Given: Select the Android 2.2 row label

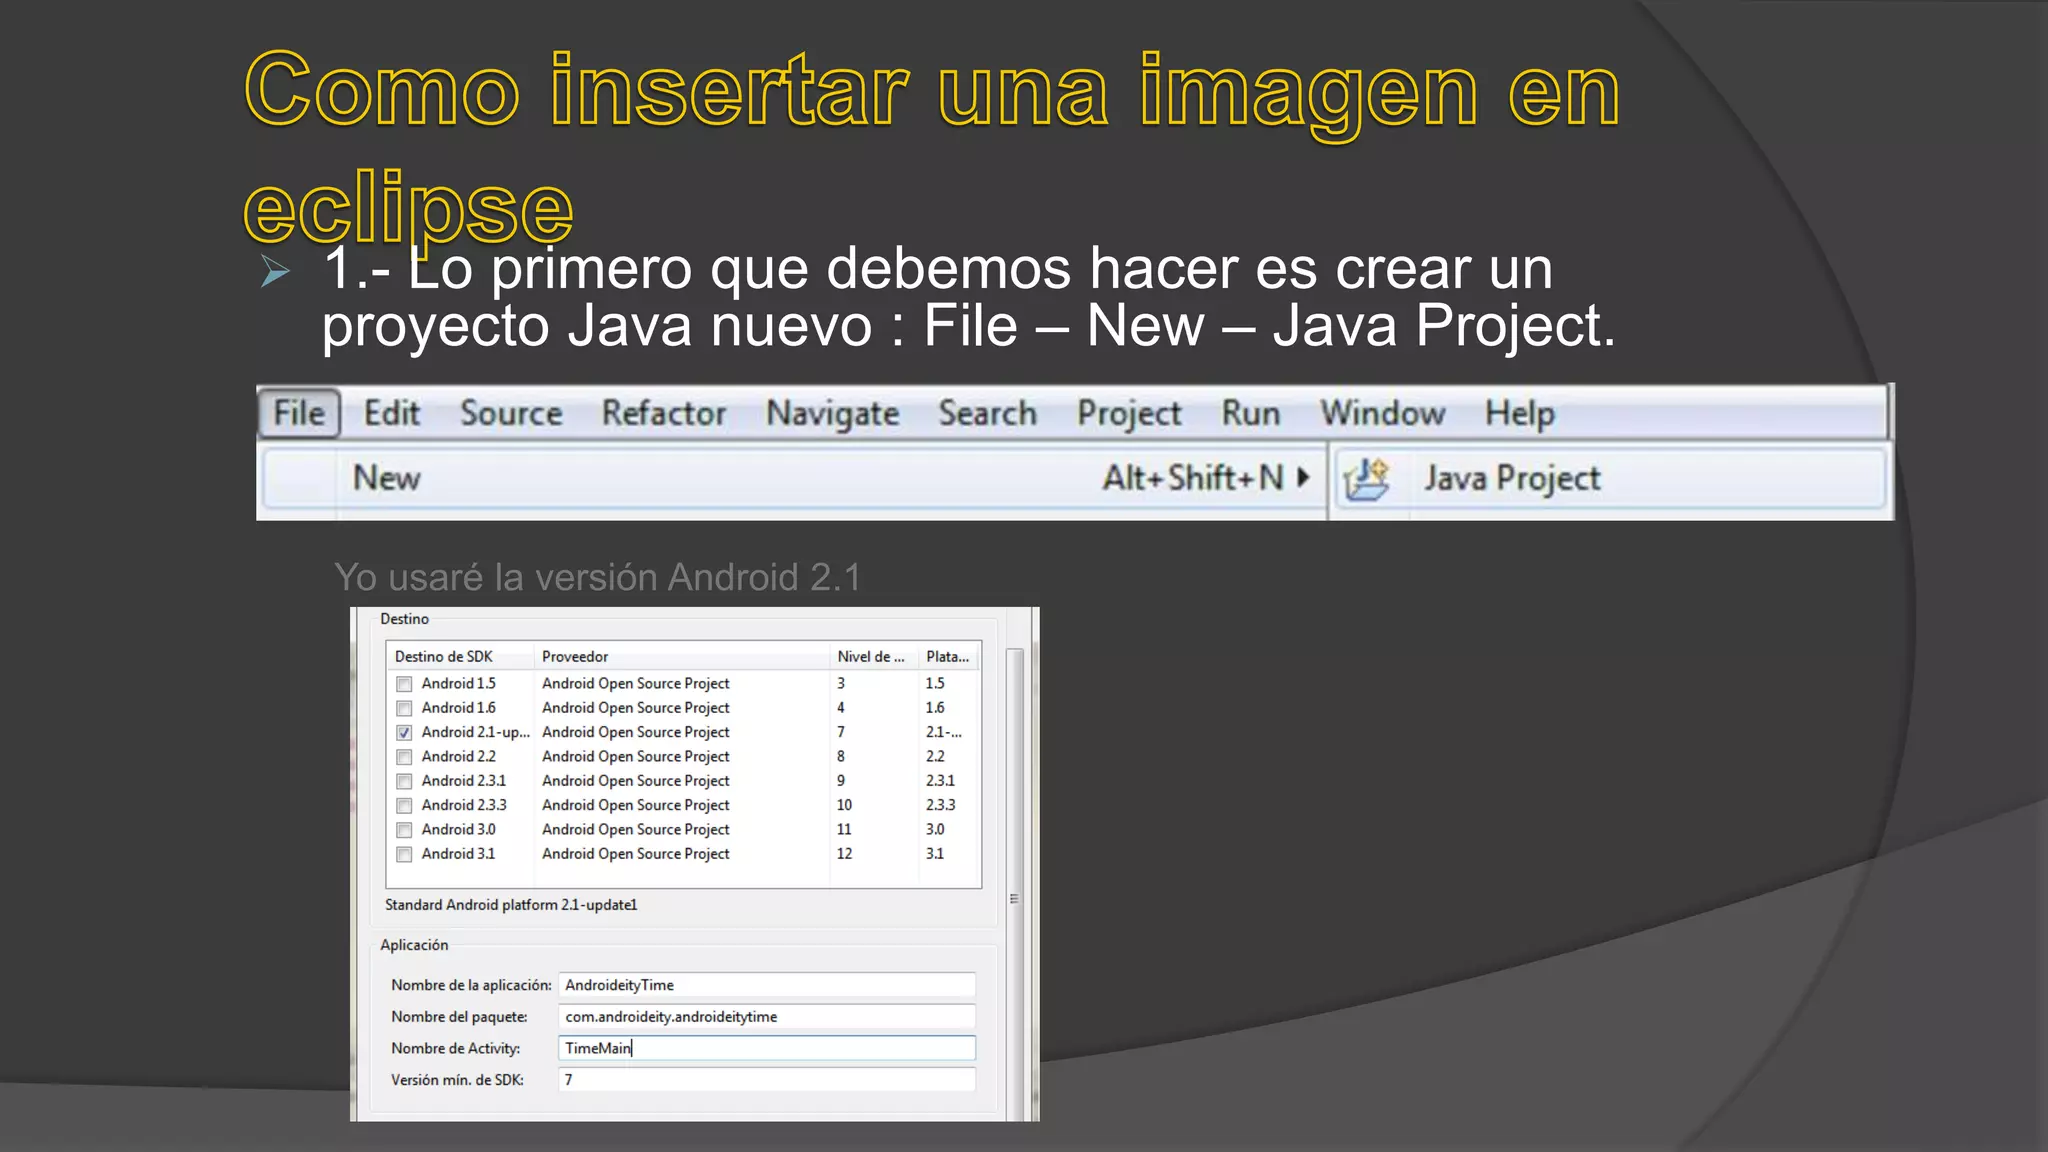Looking at the screenshot, I should coord(458,756).
